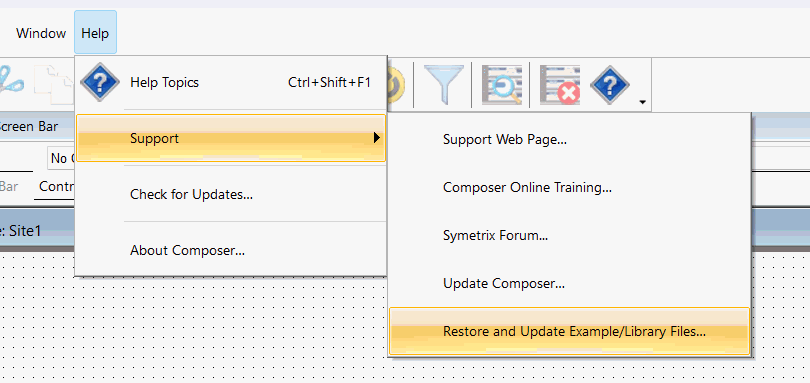Choose Check for Updates...
Image resolution: width=810 pixels, height=383 pixels.
tap(231, 194)
